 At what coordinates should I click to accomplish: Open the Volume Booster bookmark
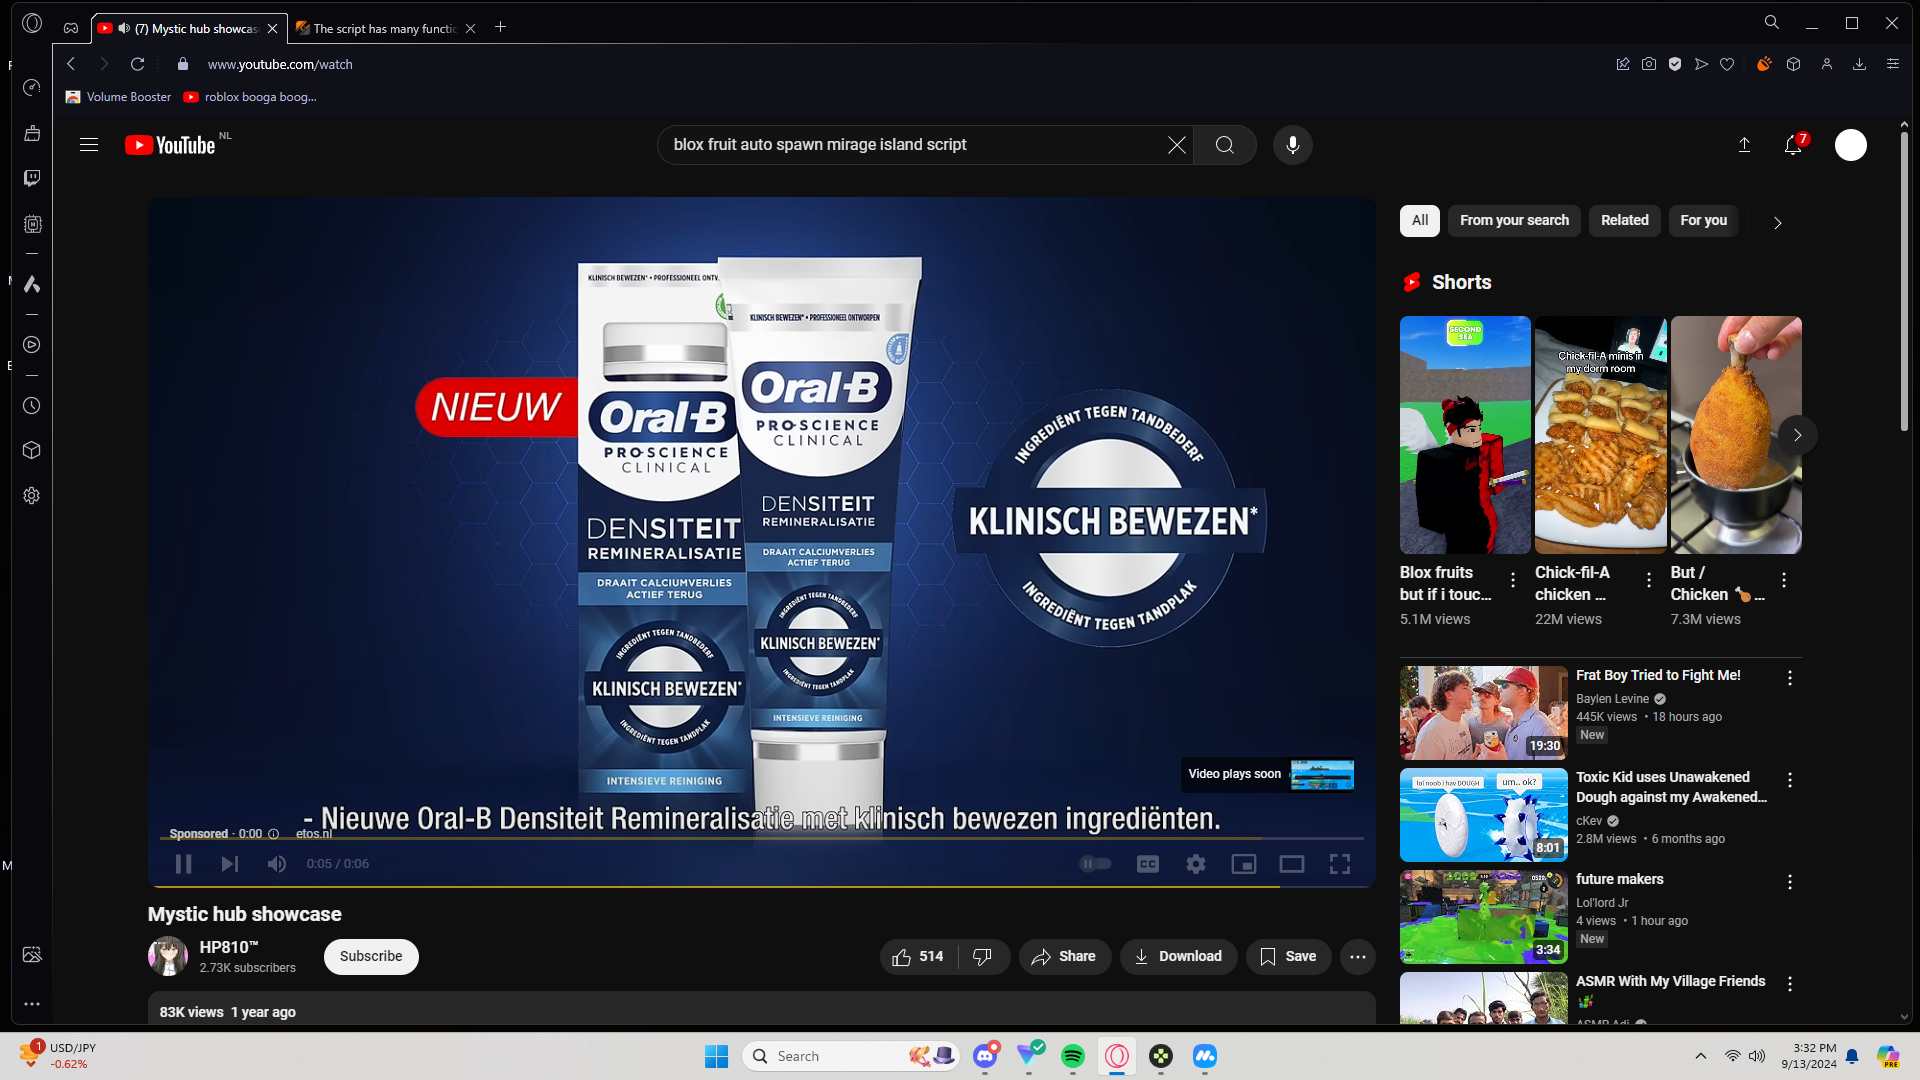118,97
